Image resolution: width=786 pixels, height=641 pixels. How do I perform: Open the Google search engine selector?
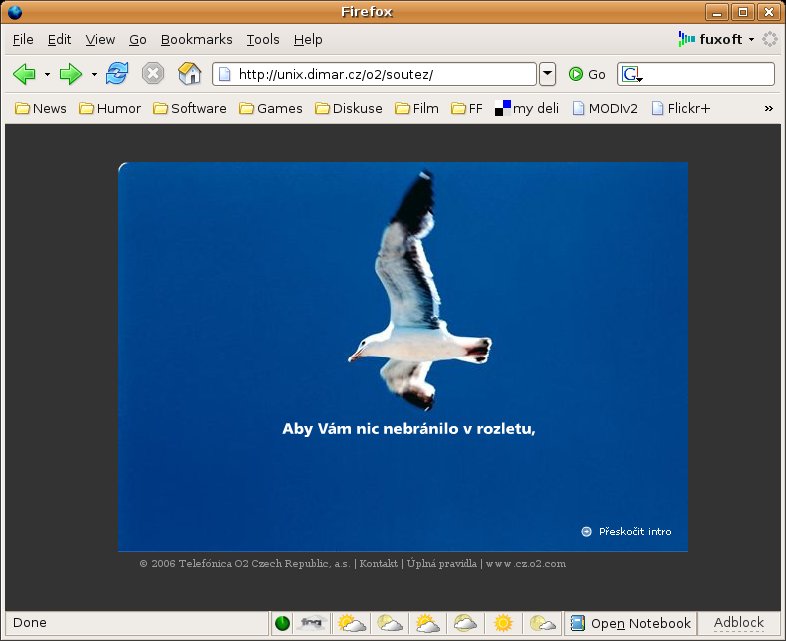coord(632,75)
